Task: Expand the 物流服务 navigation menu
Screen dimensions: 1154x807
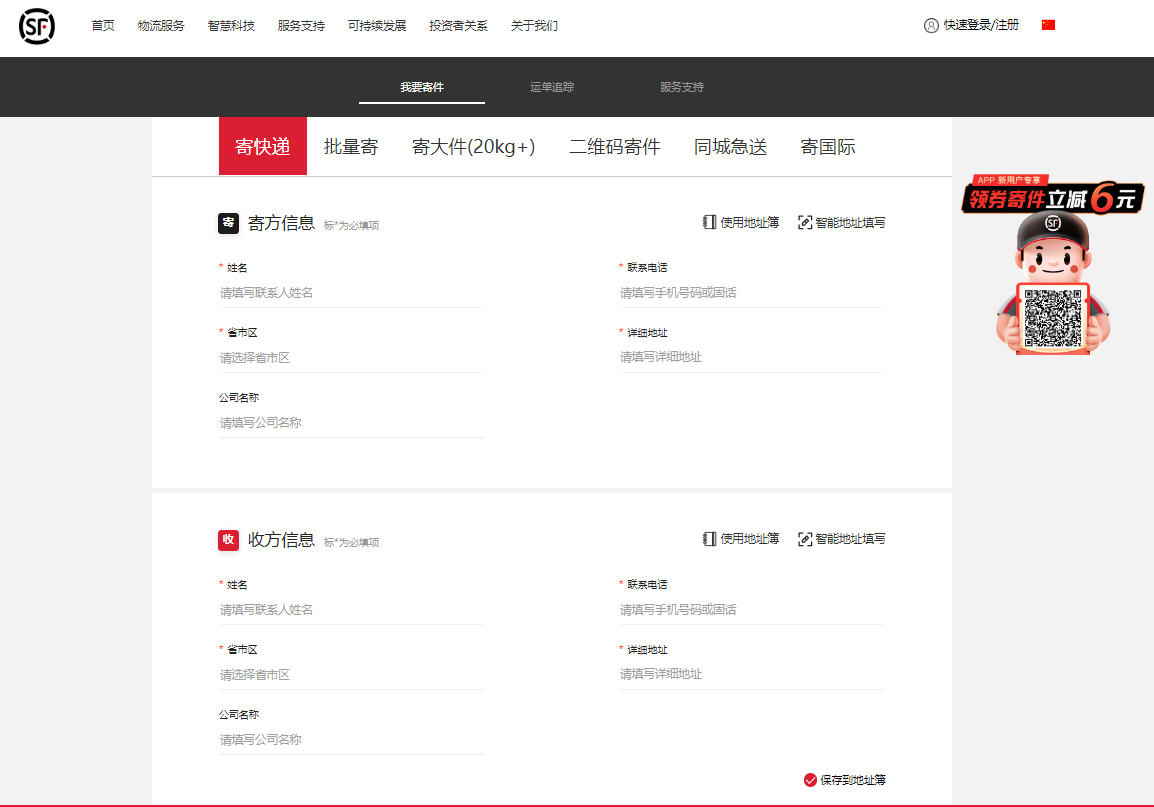Action: [161, 26]
